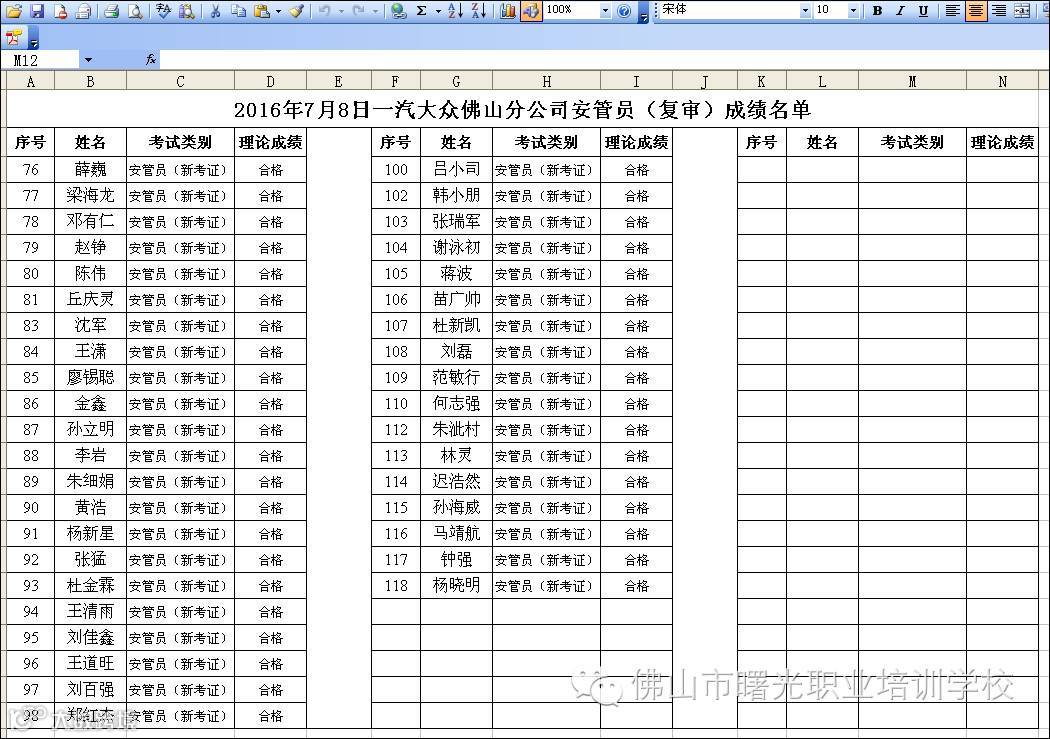Toggle Italic formatting

[x=900, y=11]
